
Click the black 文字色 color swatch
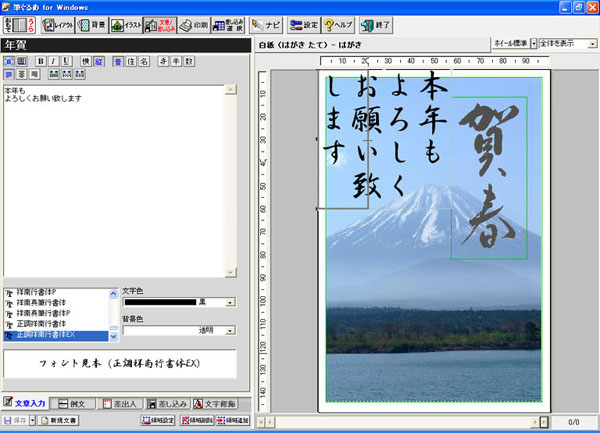(x=158, y=302)
